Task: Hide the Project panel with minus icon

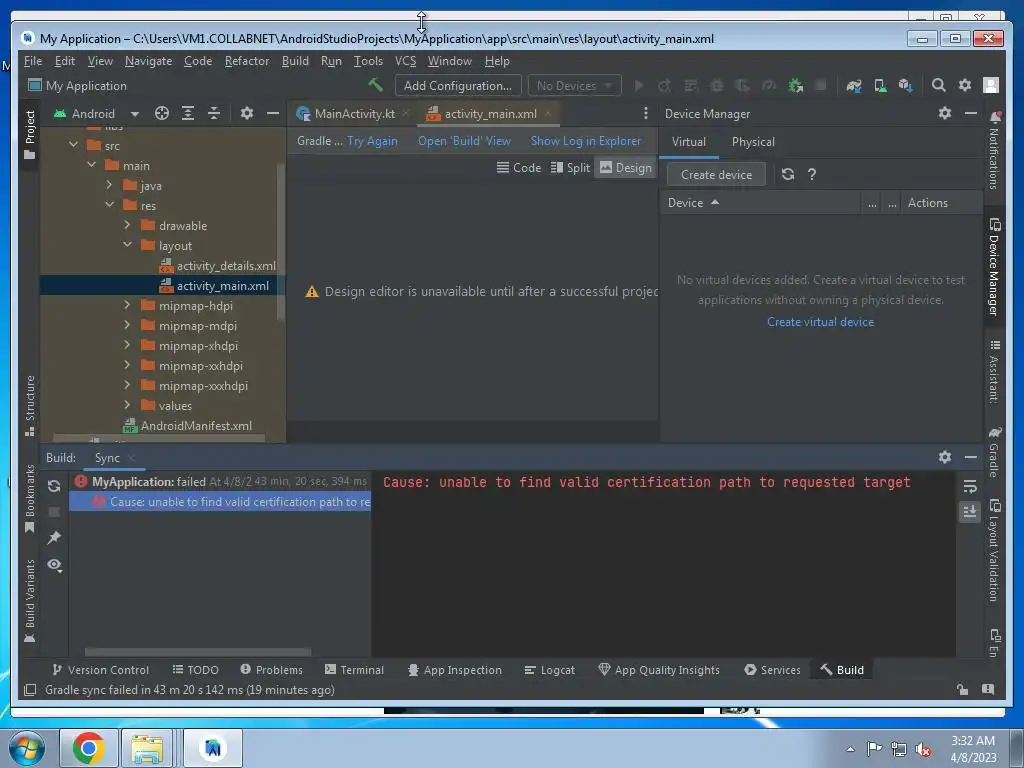Action: tap(273, 113)
